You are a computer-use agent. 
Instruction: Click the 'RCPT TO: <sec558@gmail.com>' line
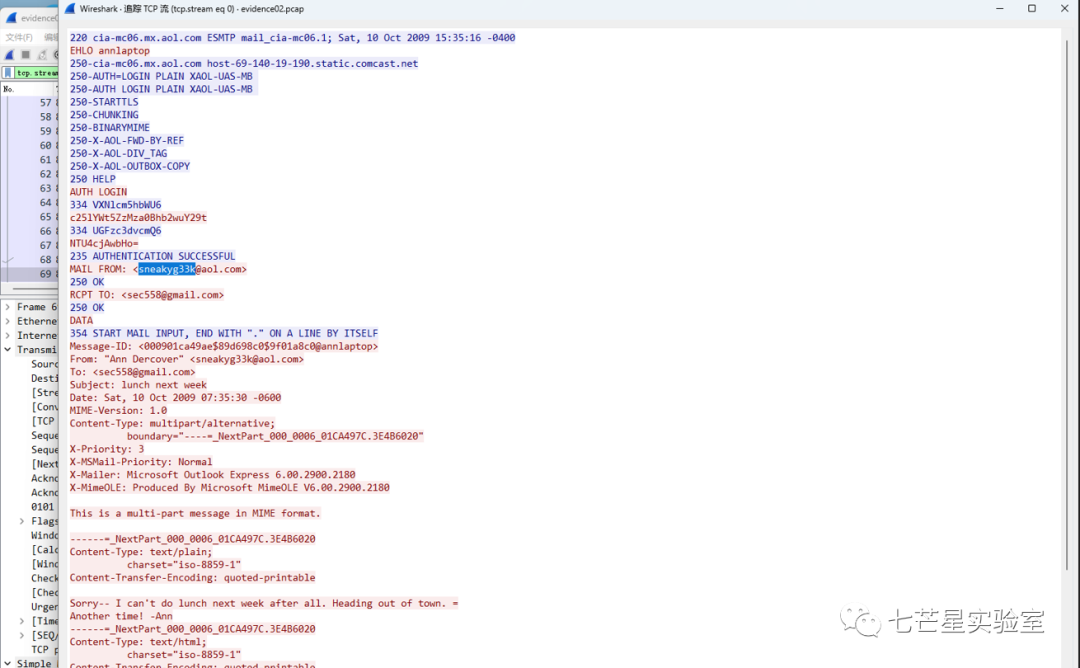click(x=147, y=295)
